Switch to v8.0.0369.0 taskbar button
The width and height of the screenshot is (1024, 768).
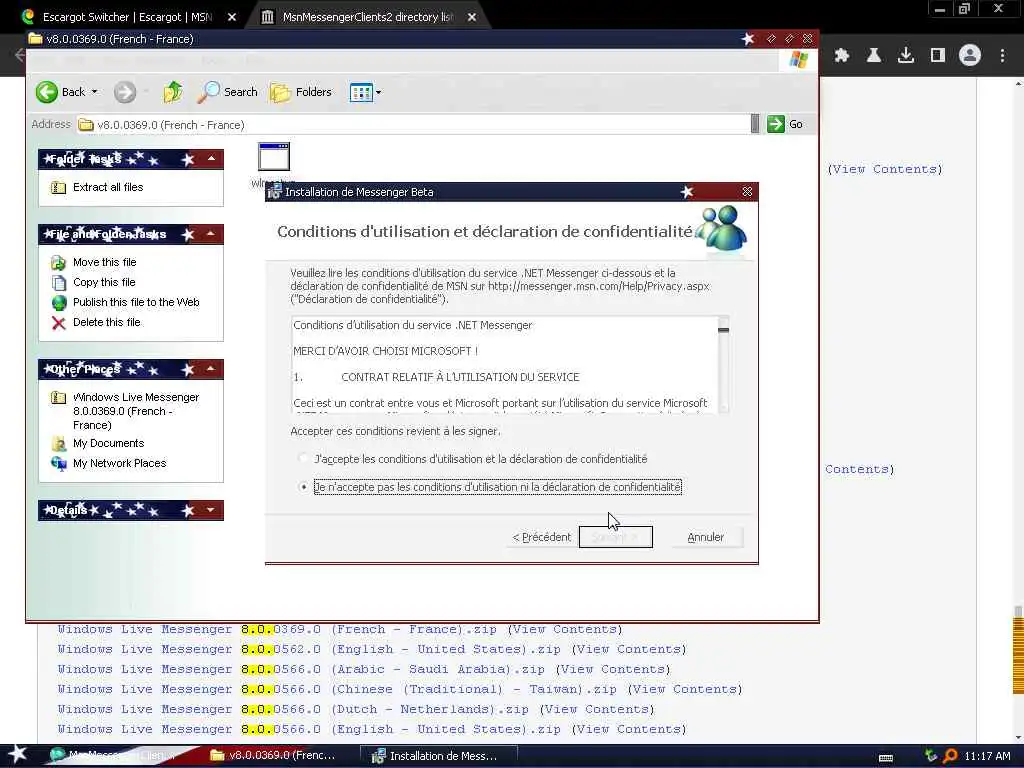tap(273, 756)
